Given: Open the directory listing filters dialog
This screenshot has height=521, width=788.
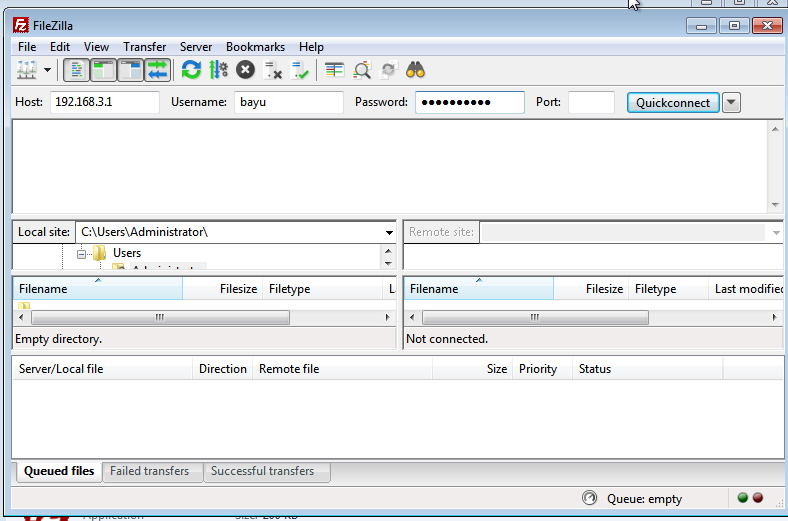Looking at the screenshot, I should coord(334,70).
